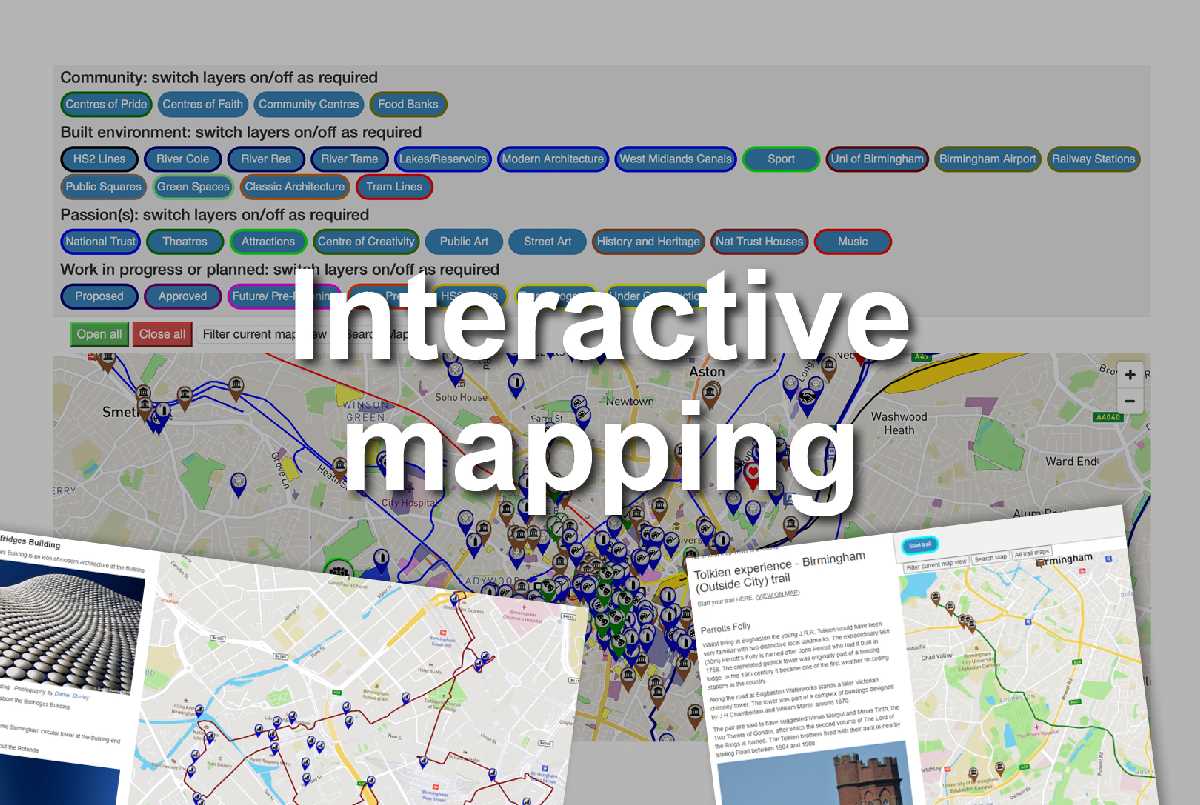This screenshot has height=805, width=1200.
Task: Click the Perrotts Folly tower photo
Action: [x=848, y=775]
